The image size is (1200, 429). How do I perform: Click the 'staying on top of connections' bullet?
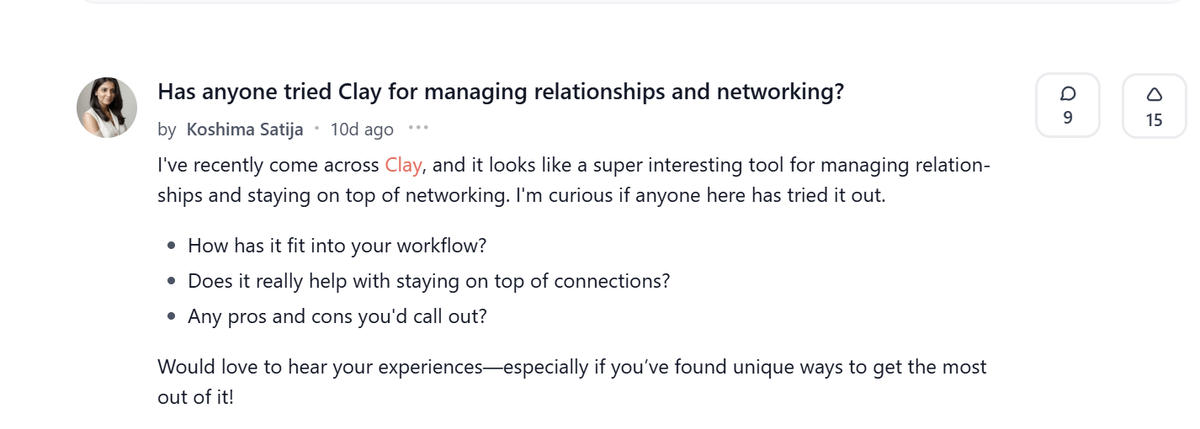tap(428, 281)
